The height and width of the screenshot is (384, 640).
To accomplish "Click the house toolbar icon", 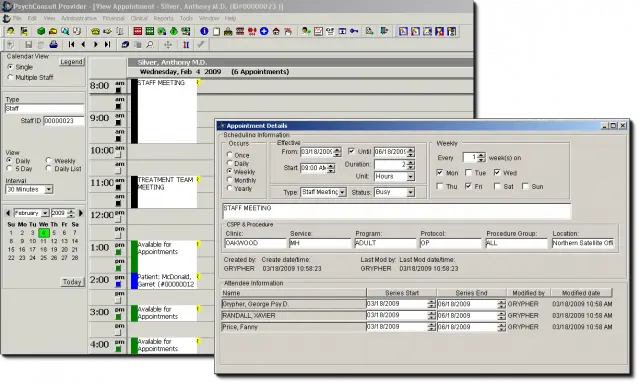I will (x=276, y=31).
